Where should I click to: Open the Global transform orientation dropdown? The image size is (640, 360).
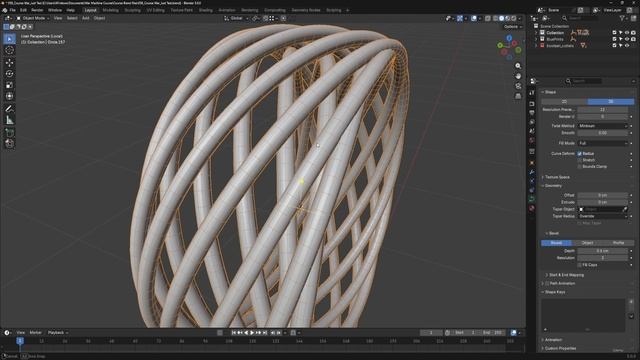[236, 18]
